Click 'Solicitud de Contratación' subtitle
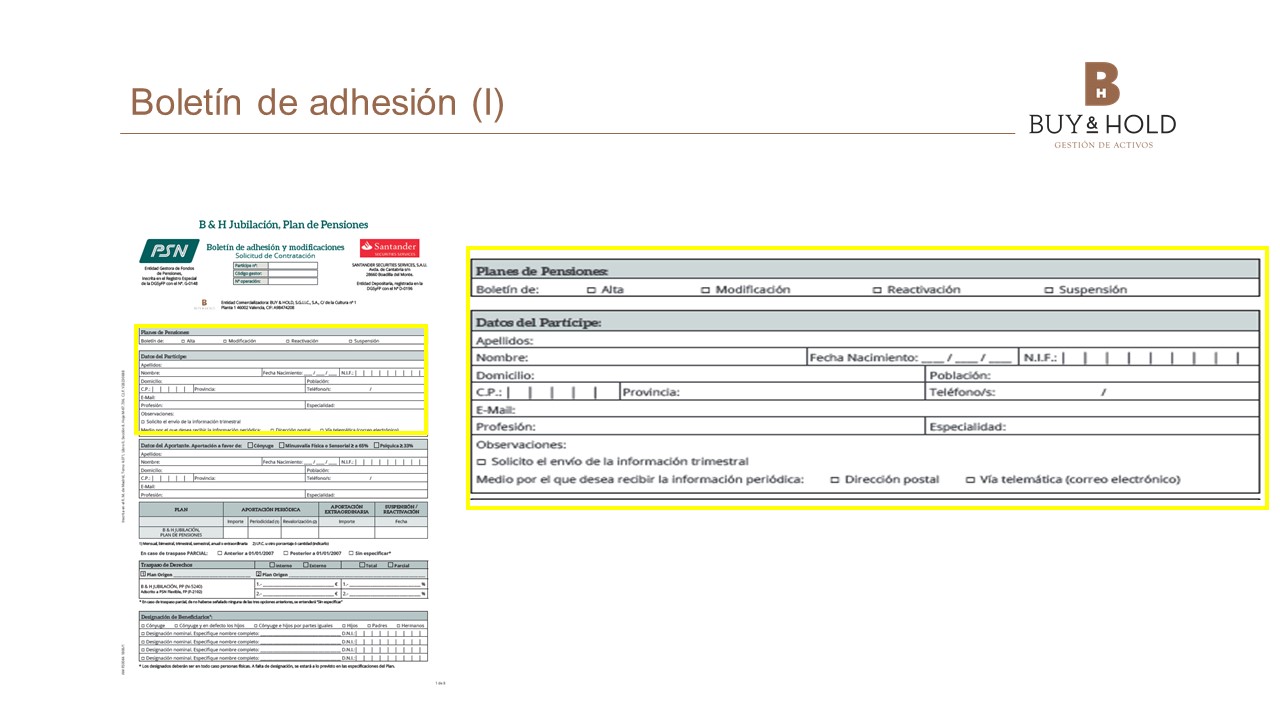1280x720 pixels. click(x=275, y=256)
